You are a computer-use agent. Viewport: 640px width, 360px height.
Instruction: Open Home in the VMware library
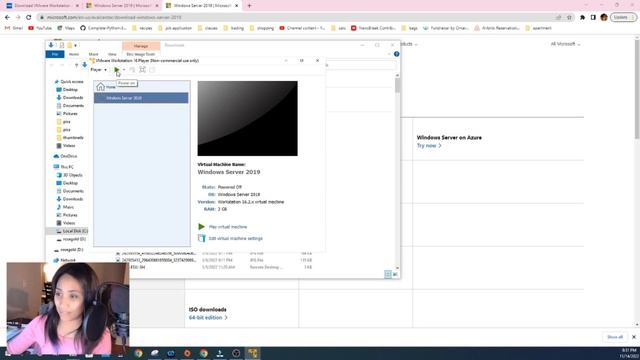[x=106, y=87]
